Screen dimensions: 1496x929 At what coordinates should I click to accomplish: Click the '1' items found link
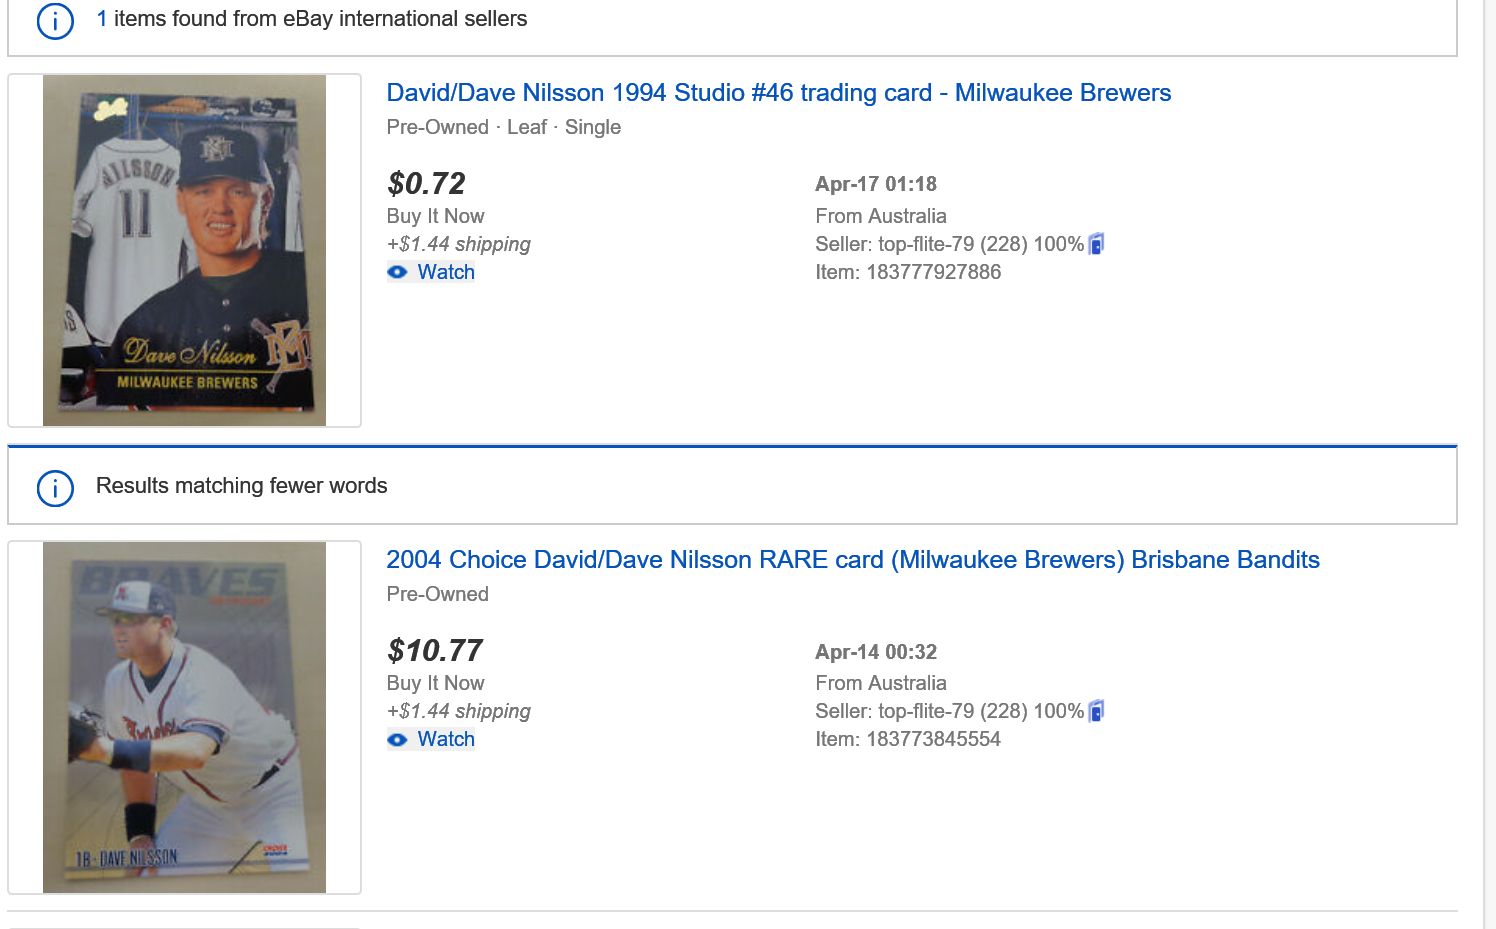(x=100, y=18)
